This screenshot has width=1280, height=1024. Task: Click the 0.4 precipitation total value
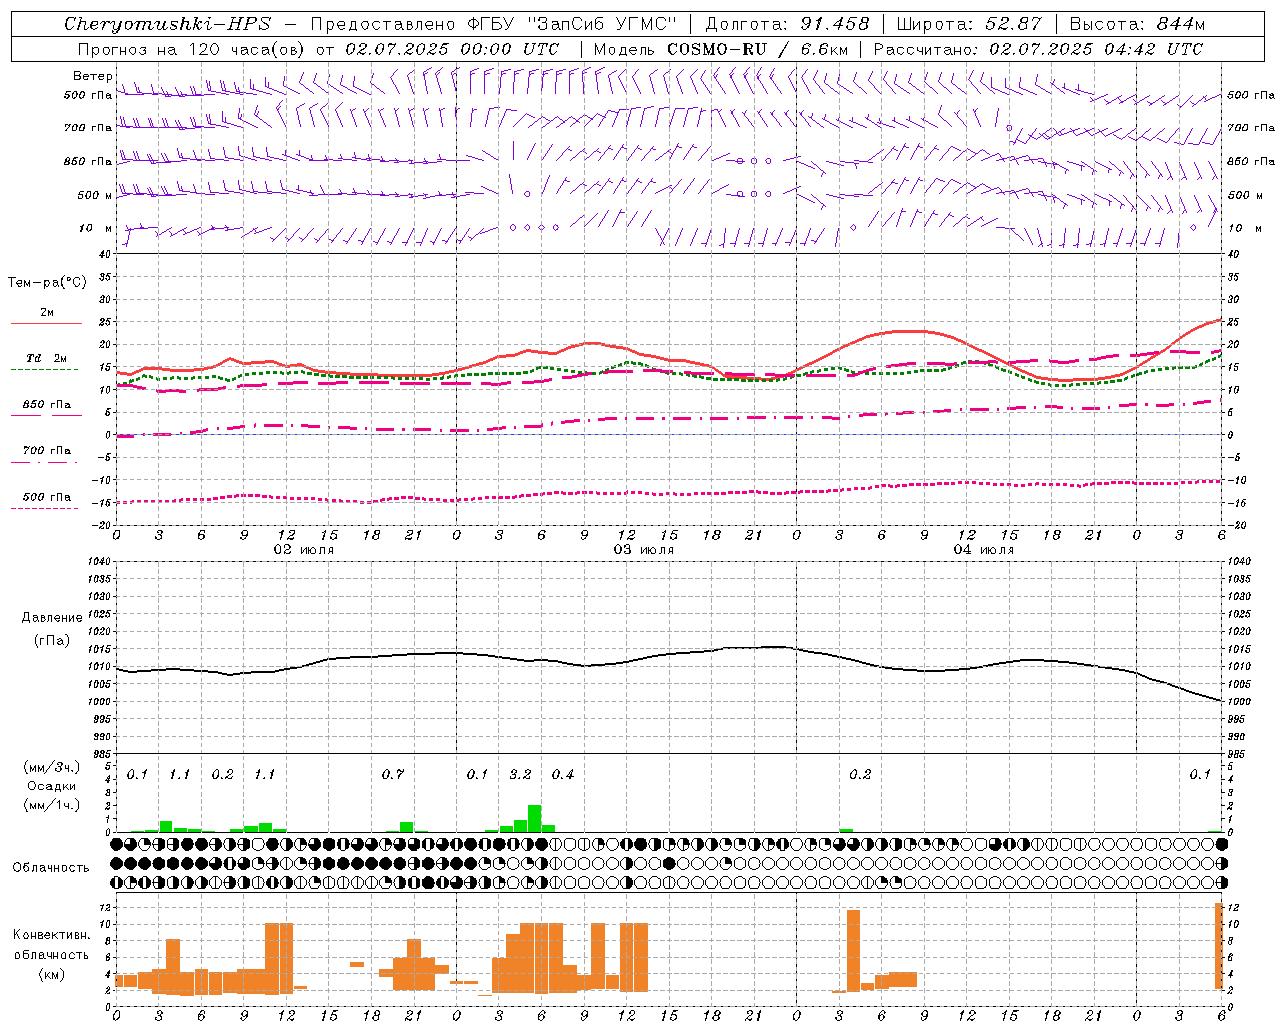pos(563,775)
